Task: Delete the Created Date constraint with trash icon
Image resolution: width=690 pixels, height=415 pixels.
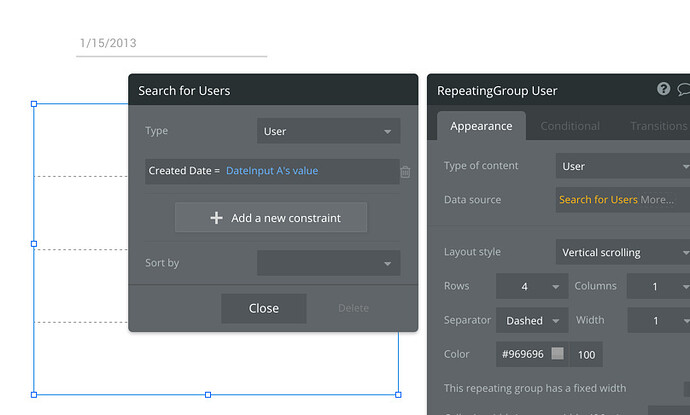Action: click(405, 171)
